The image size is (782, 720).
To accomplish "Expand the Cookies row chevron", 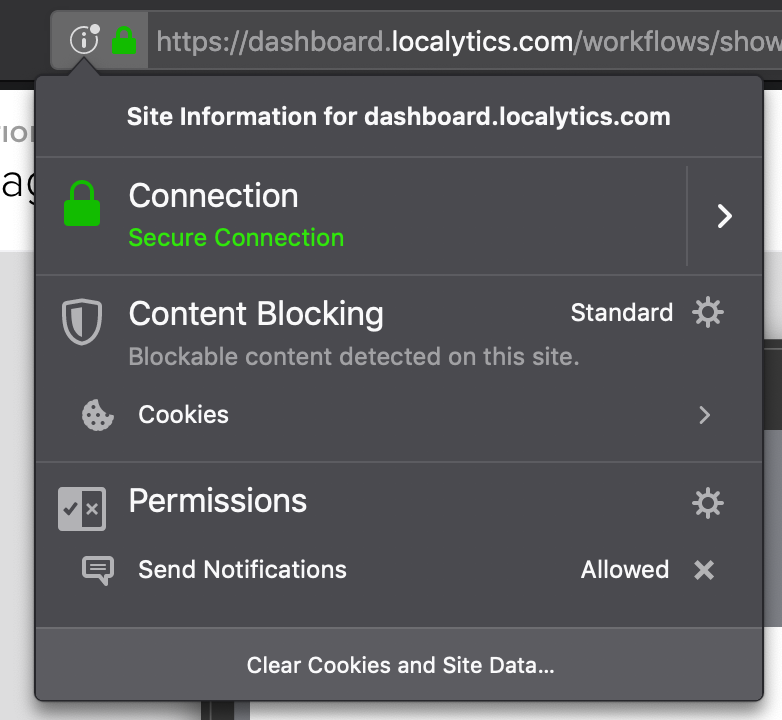I will (705, 415).
